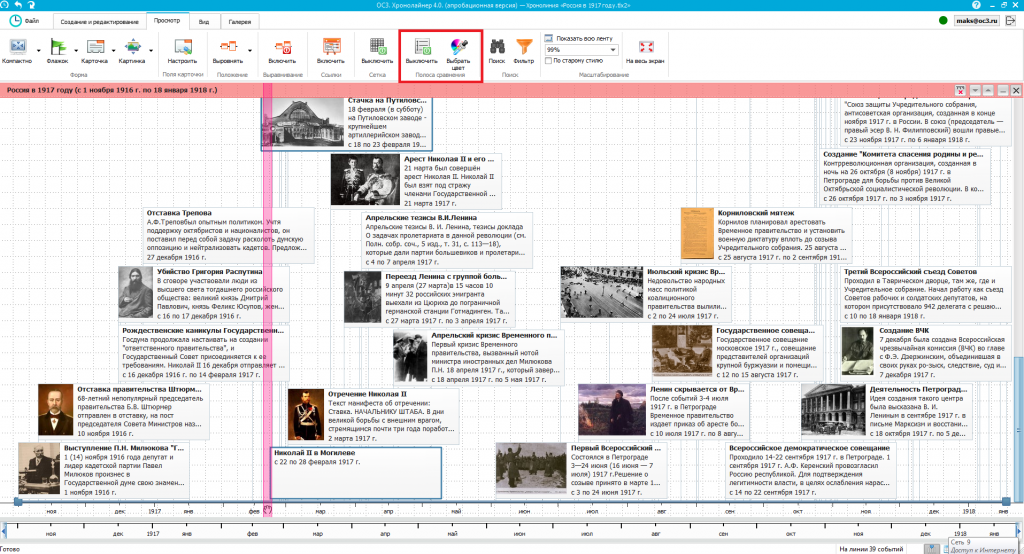This screenshot has height=554, width=1024.
Task: Open Всероссийское демократическое совещание card
Action: (x=810, y=470)
